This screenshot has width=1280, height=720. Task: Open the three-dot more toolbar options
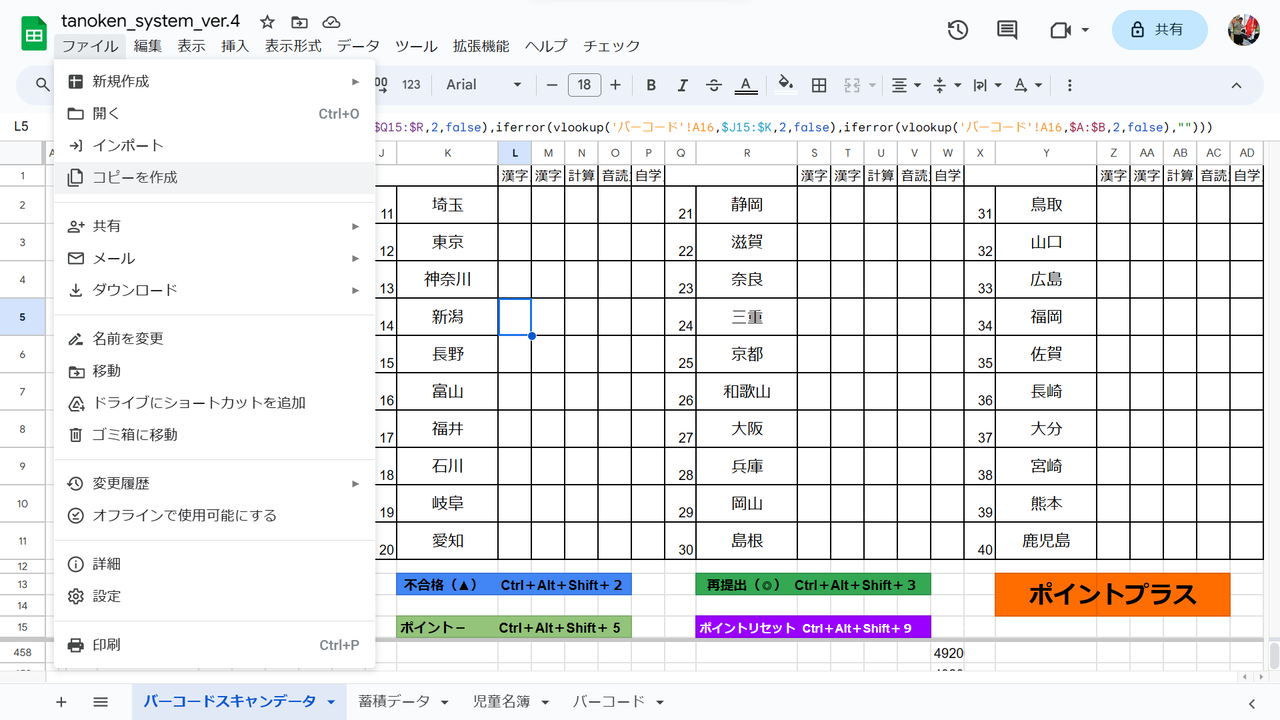(x=1070, y=85)
